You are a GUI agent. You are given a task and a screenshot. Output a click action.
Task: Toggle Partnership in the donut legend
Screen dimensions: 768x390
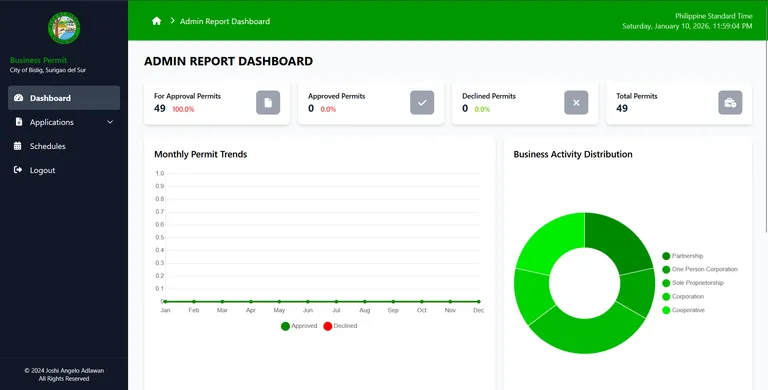(x=682, y=256)
